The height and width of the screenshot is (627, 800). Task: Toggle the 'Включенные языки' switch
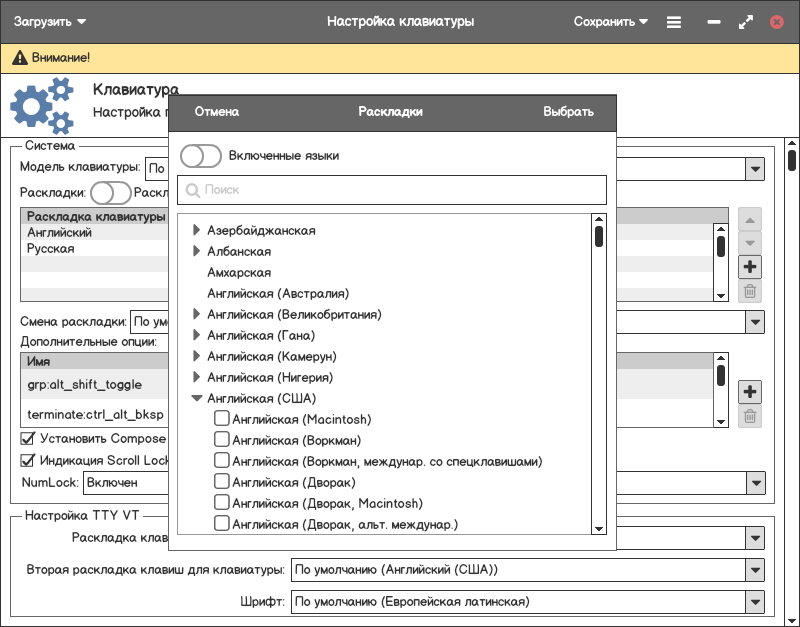201,156
